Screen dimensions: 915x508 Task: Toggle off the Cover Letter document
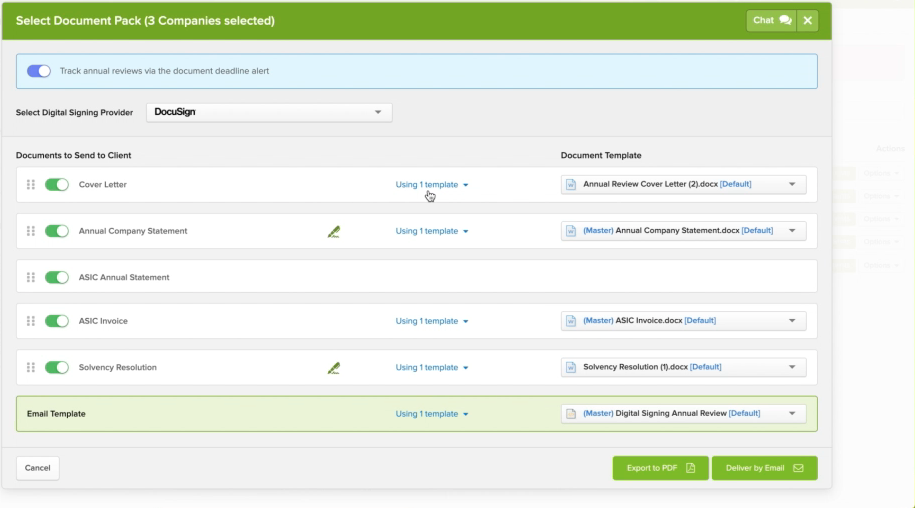57,185
